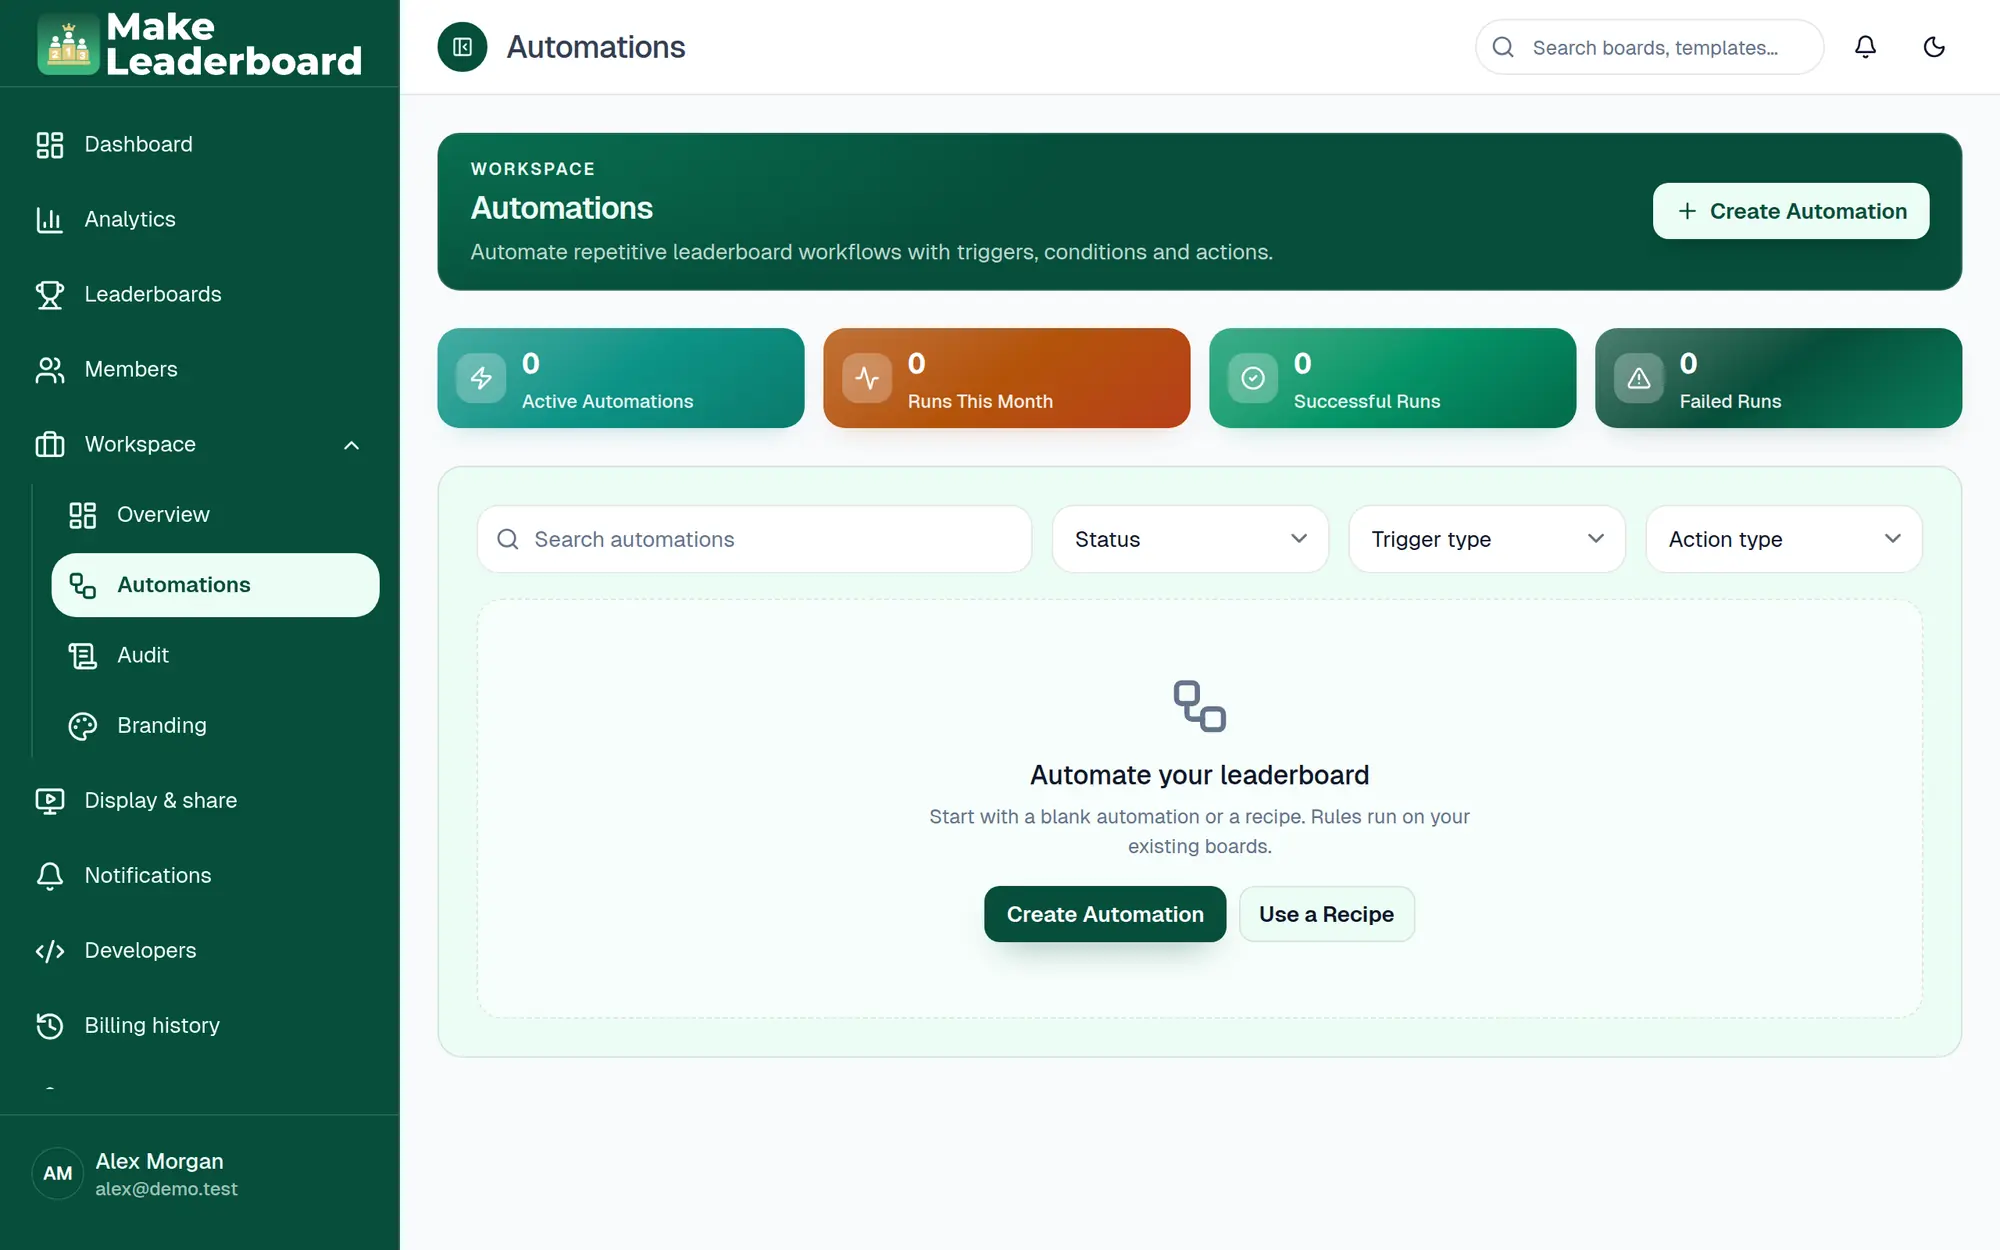
Task: Collapse the Workspace submenu chevron
Action: 351,445
